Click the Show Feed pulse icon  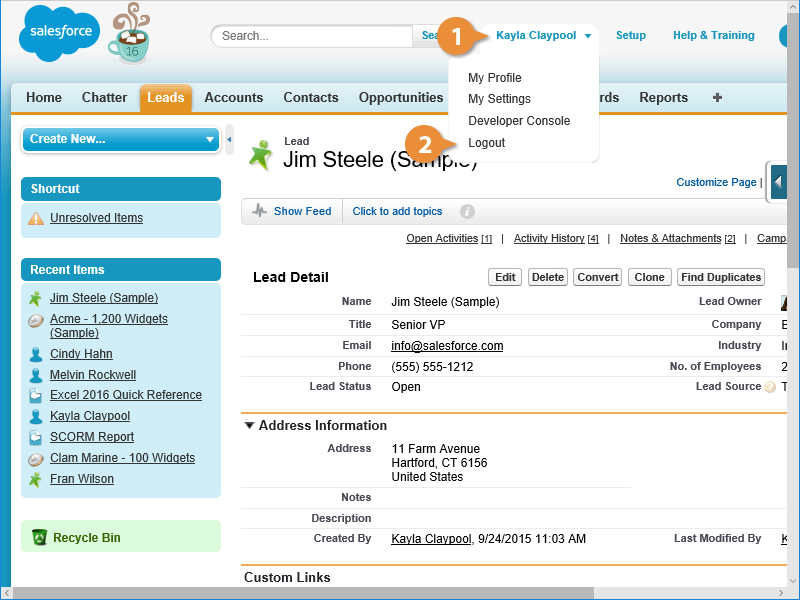260,211
